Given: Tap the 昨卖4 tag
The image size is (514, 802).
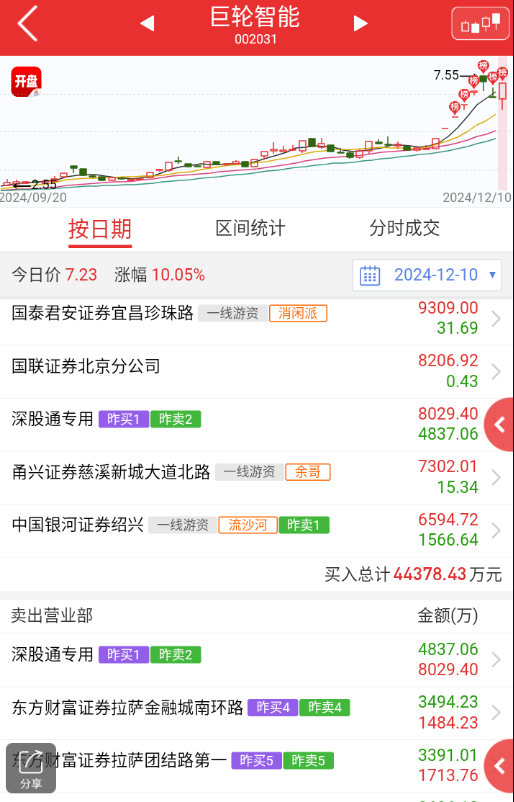Looking at the screenshot, I should click(x=325, y=707).
